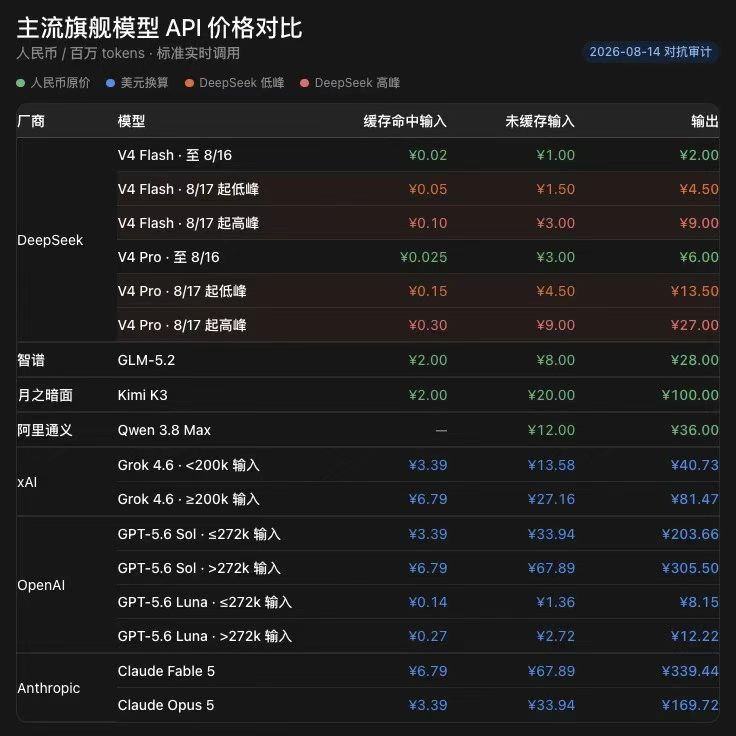Screen dimensions: 736x736
Task: Click the 缓存命中输入 column header
Action: click(405, 121)
